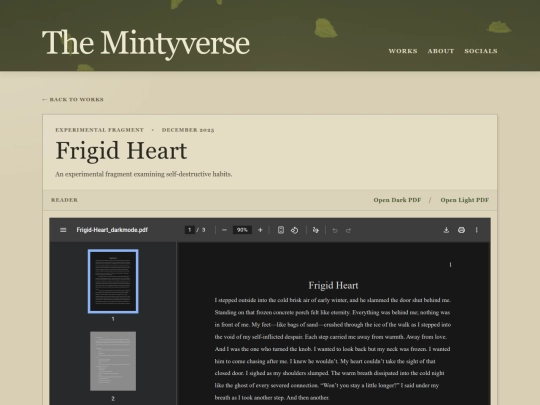The image size is (540, 405).
Task: Click the page number input field
Action: point(189,230)
